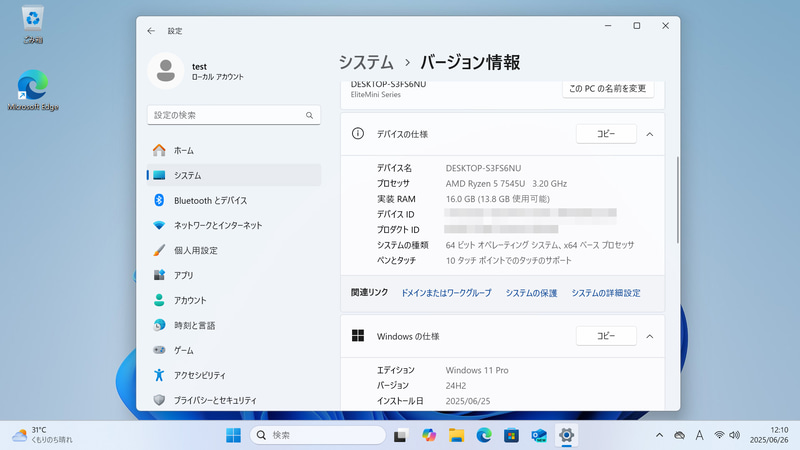Click the info icon beside デバイスの仕様
The height and width of the screenshot is (450, 800).
(358, 134)
